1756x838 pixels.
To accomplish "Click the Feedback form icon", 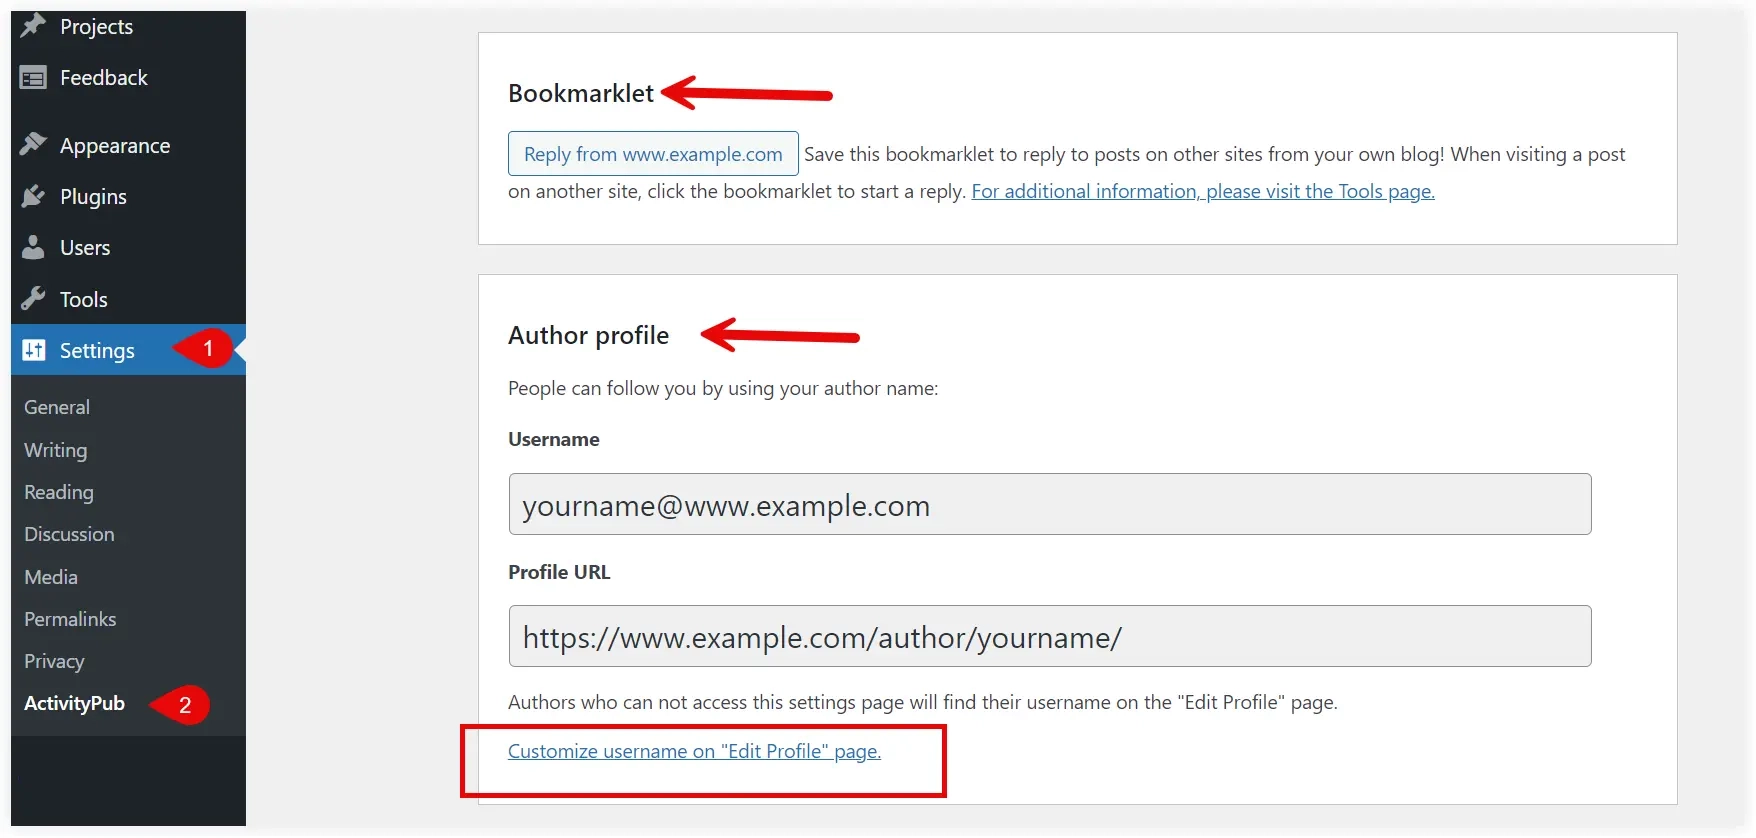I will tap(33, 78).
